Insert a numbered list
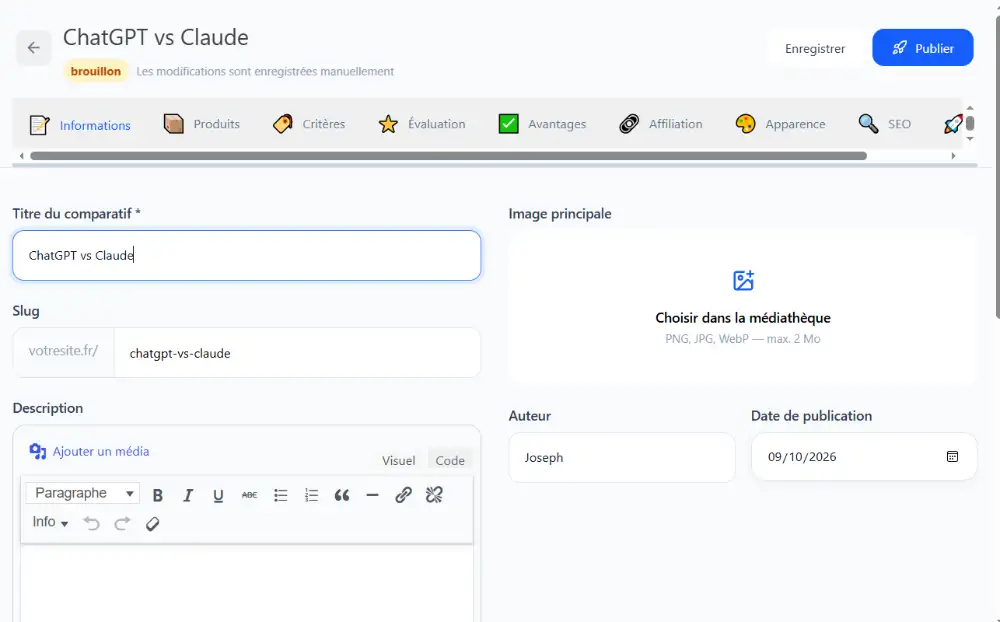This screenshot has width=1000, height=622. click(311, 495)
